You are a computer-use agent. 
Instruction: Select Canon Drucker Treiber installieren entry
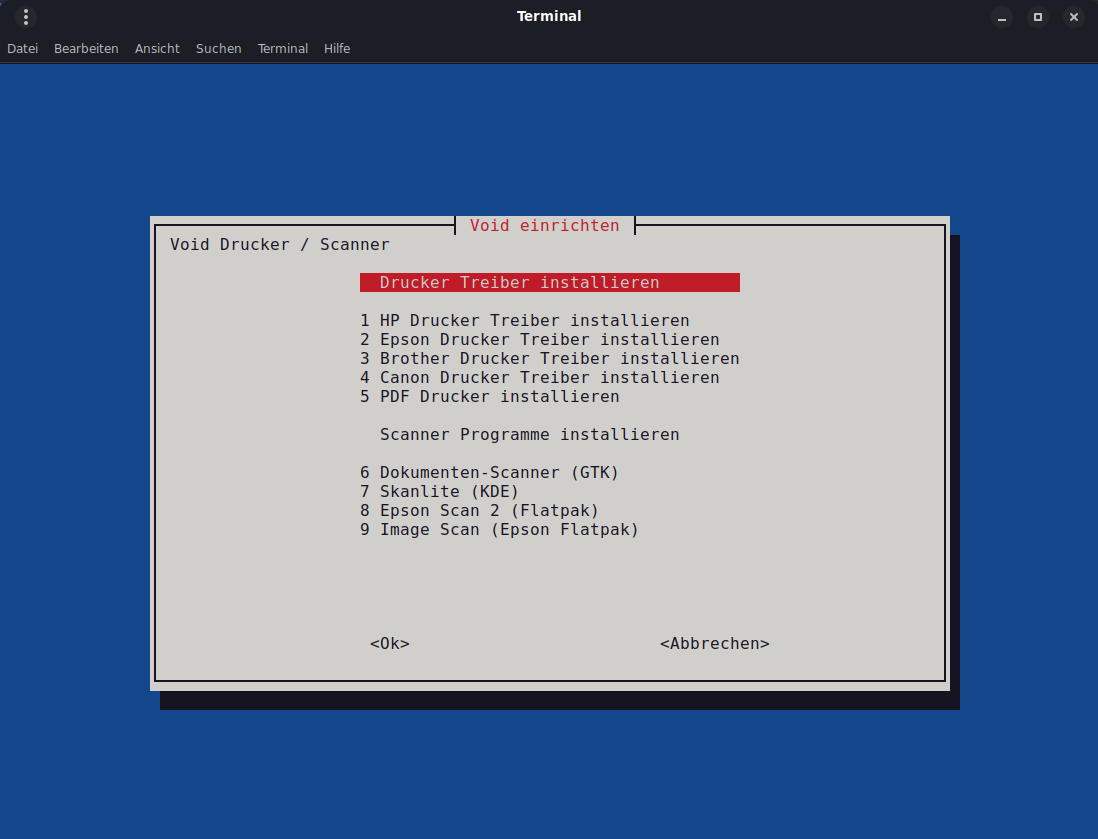(540, 377)
